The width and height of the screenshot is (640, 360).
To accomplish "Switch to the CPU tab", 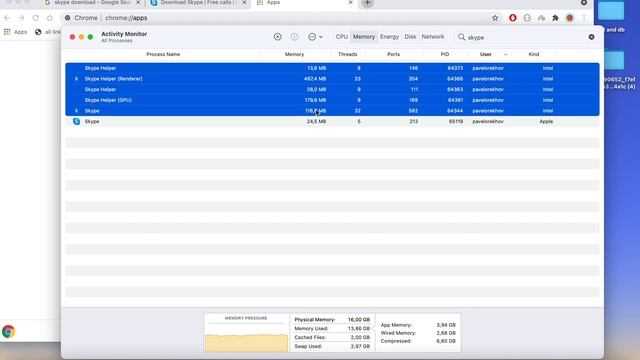I will [342, 37].
